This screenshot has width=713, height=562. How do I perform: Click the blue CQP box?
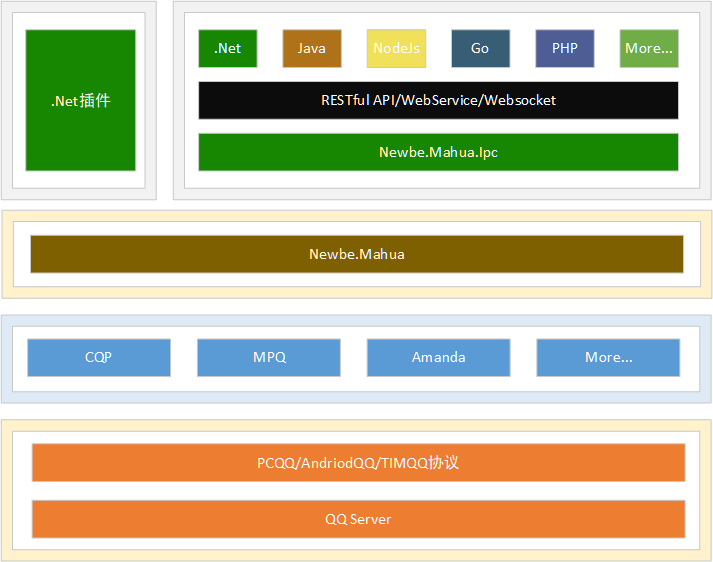tap(99, 357)
